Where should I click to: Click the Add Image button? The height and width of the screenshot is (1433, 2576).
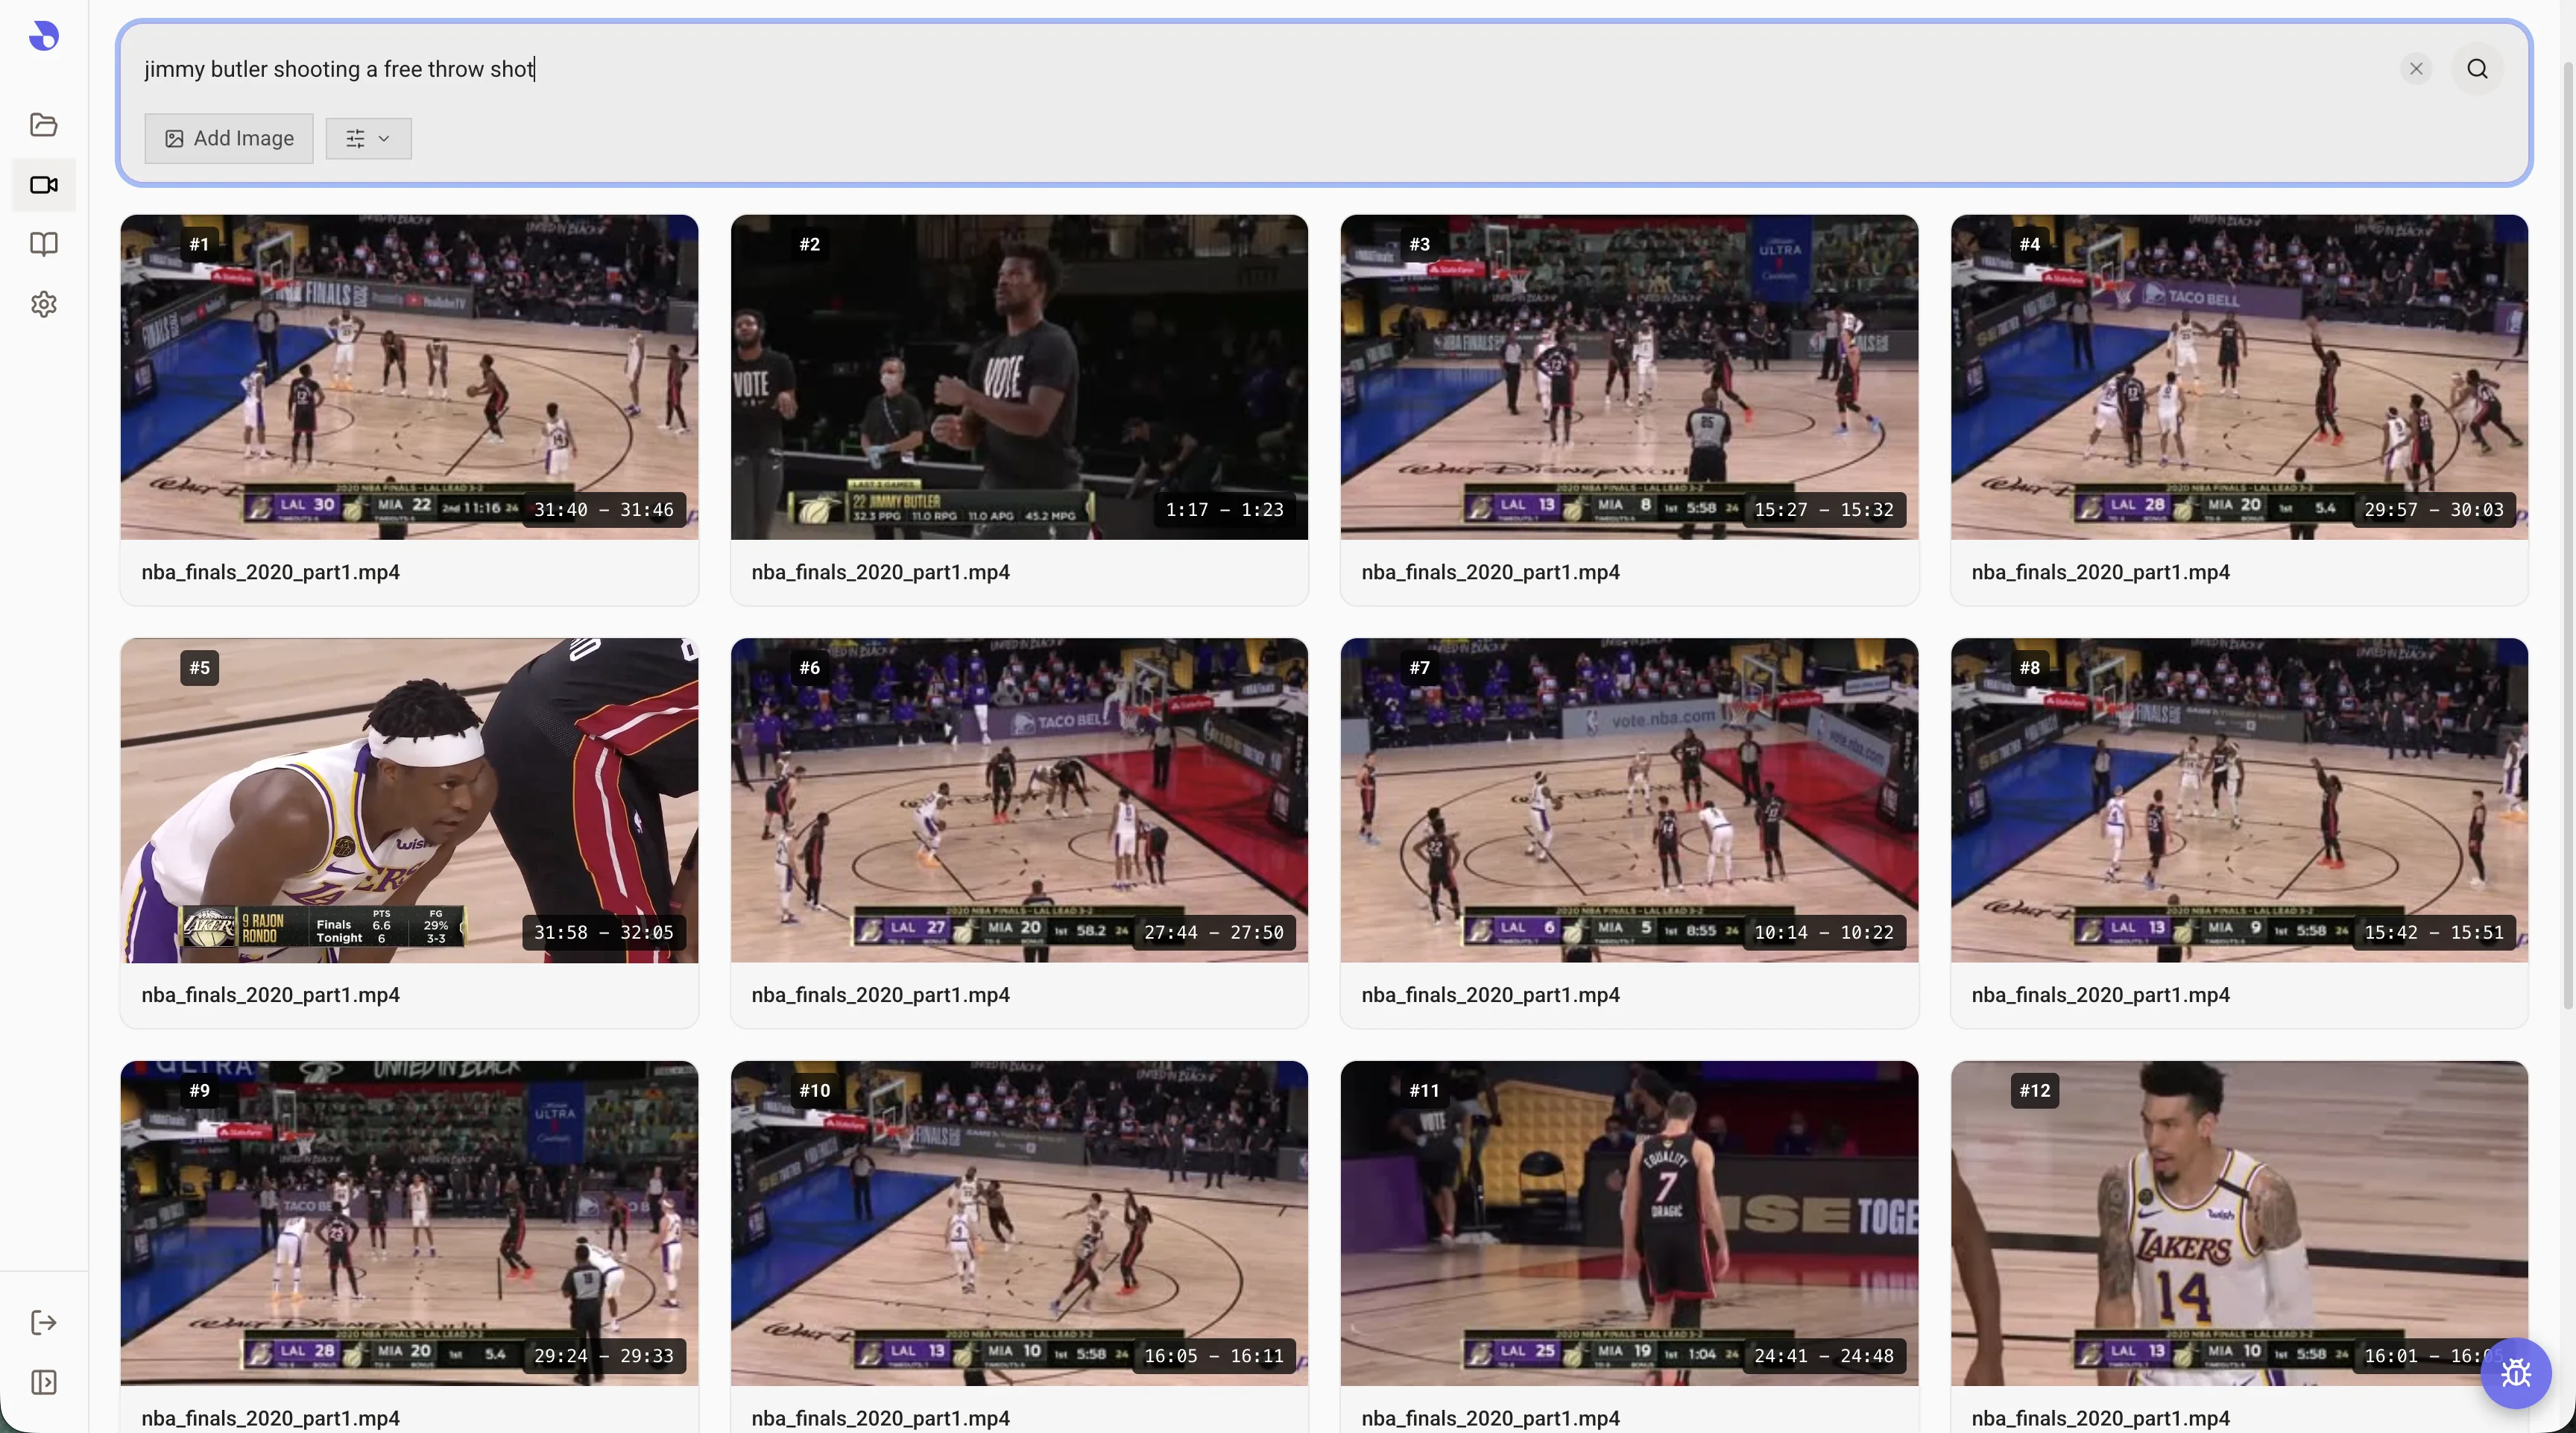pyautogui.click(x=229, y=139)
